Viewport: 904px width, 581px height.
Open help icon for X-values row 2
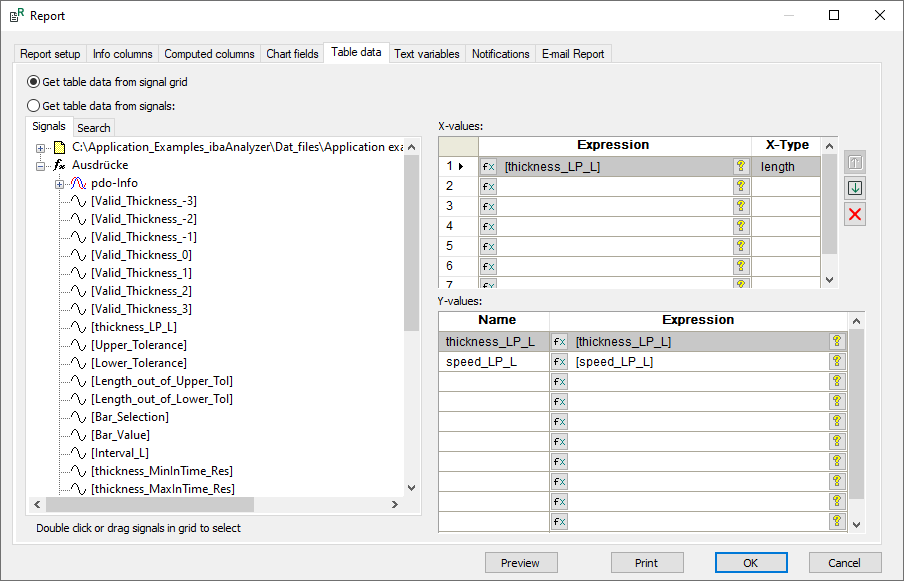coord(741,186)
